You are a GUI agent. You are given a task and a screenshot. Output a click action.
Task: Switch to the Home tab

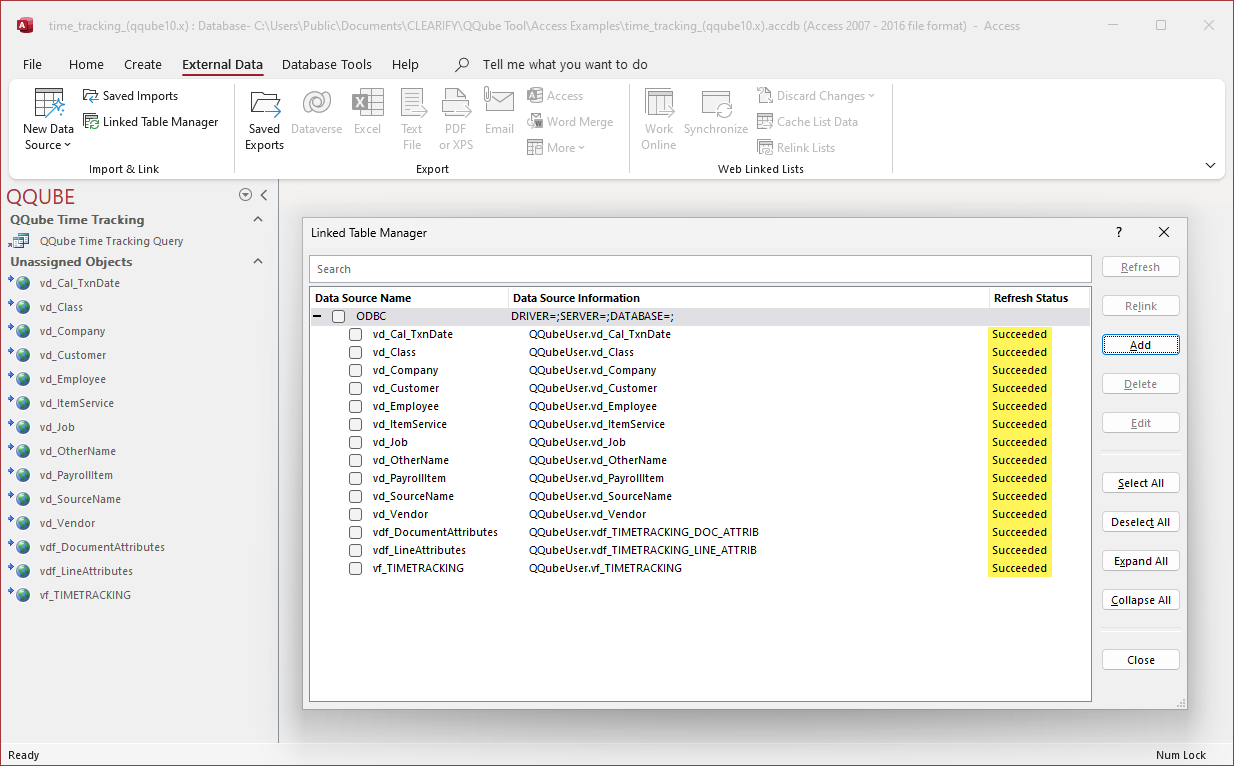pos(86,64)
